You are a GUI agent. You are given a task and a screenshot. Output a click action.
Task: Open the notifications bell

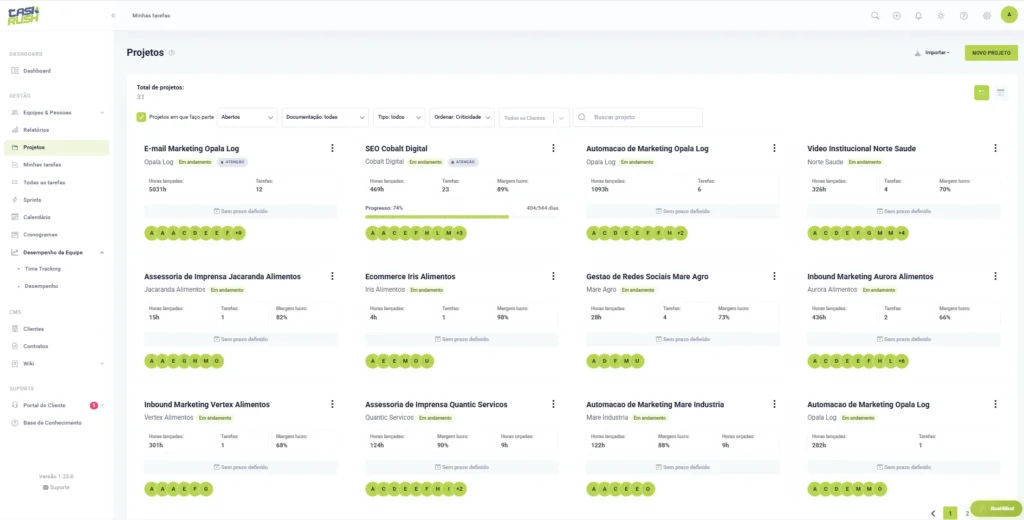click(918, 16)
